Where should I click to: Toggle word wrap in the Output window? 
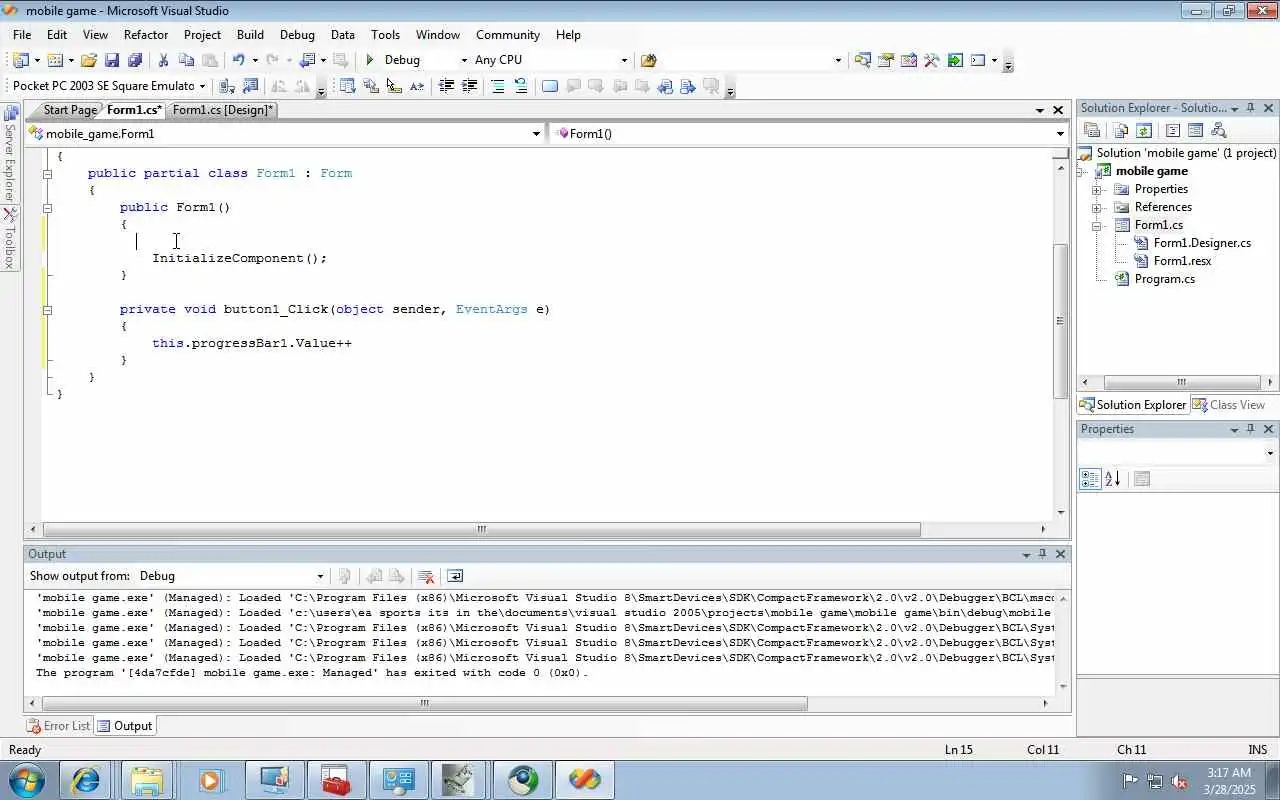click(x=455, y=576)
